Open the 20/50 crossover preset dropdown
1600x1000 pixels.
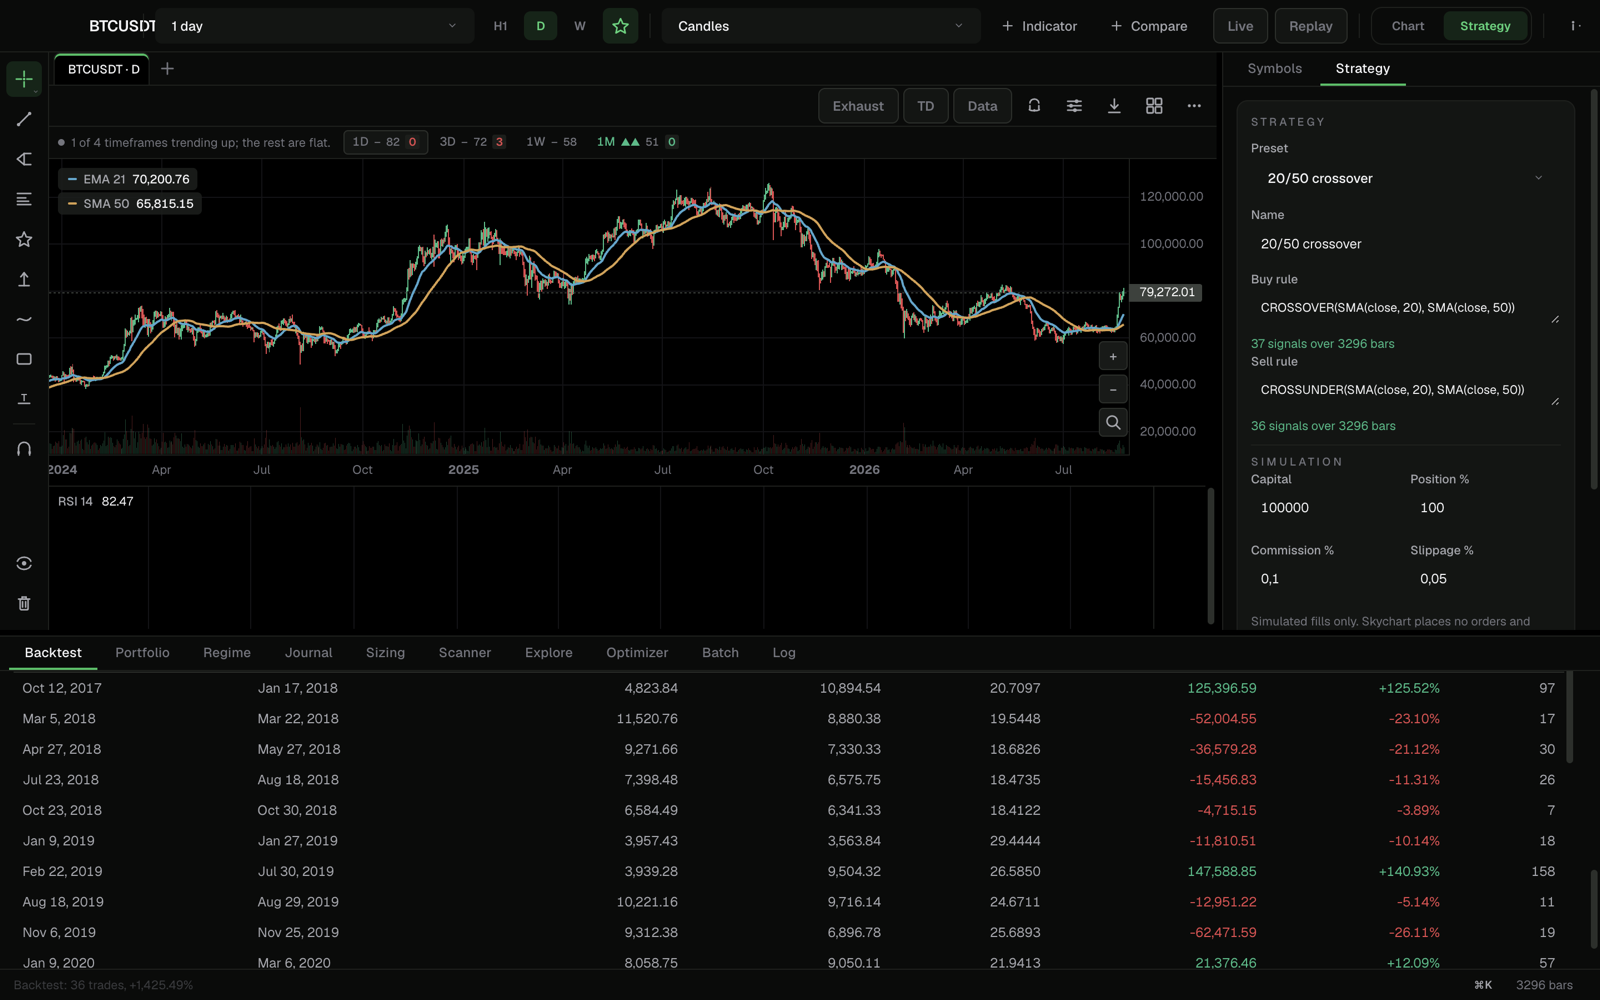[1405, 178]
